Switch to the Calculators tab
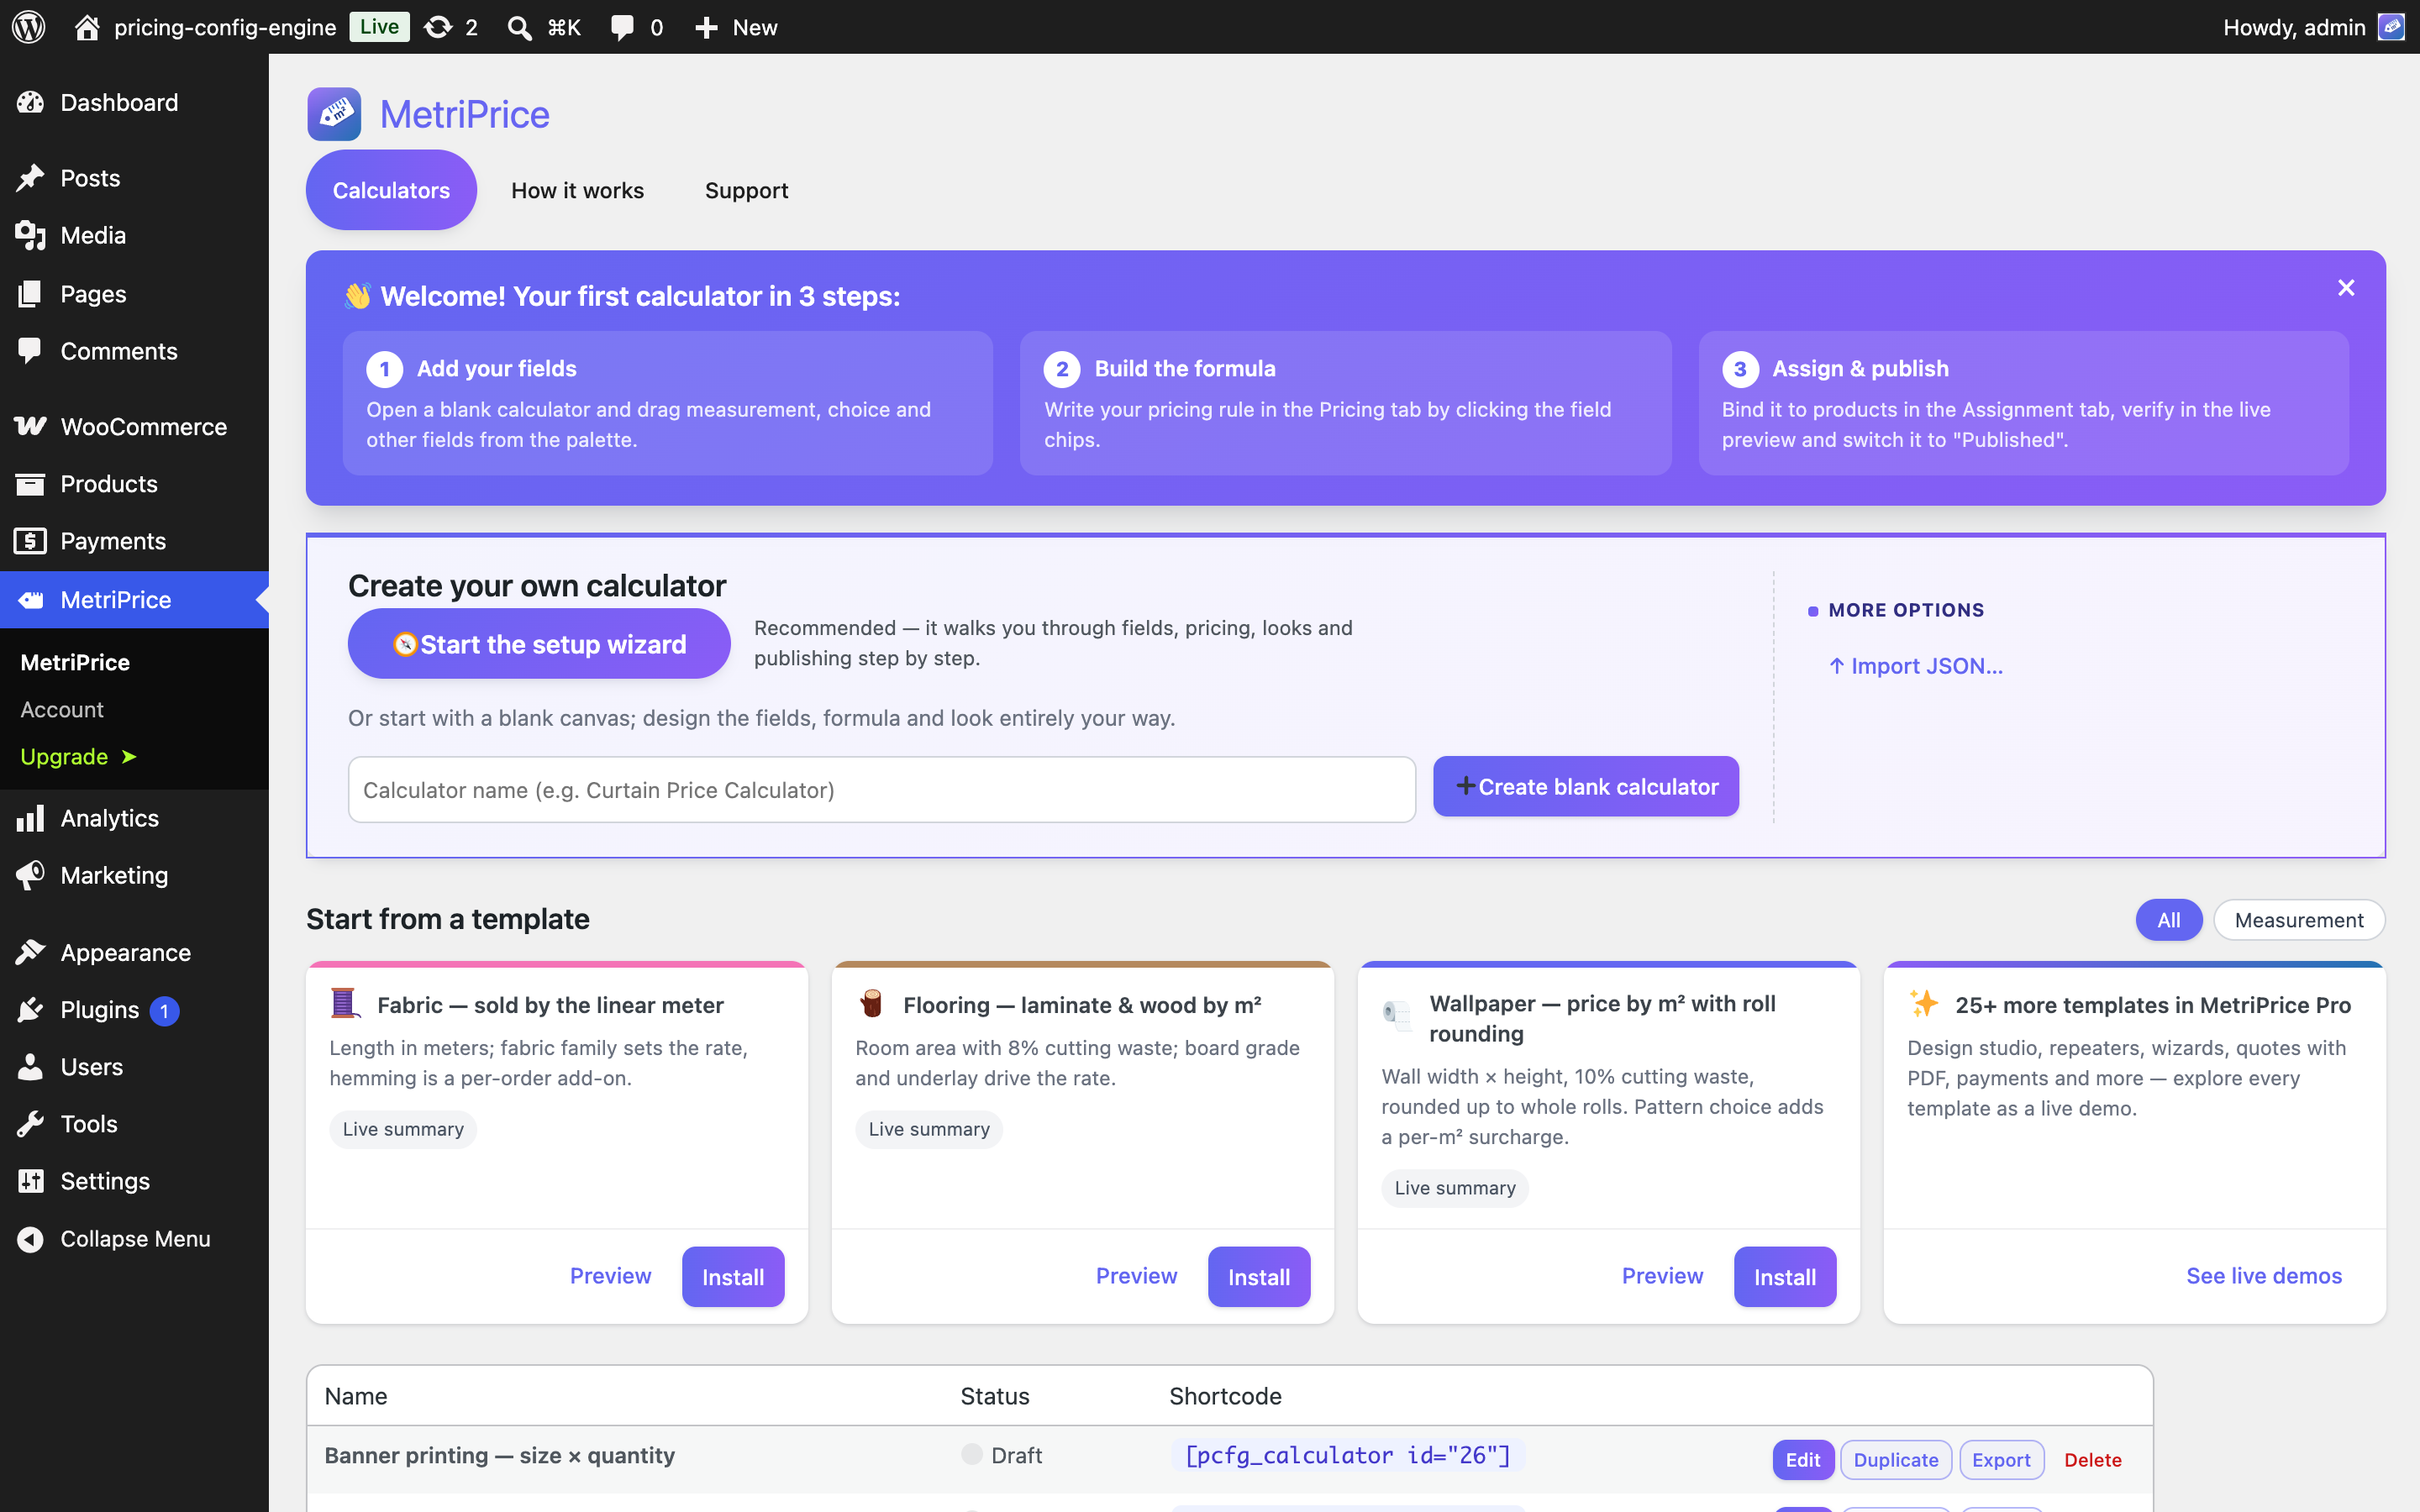This screenshot has height=1512, width=2420. [x=391, y=190]
